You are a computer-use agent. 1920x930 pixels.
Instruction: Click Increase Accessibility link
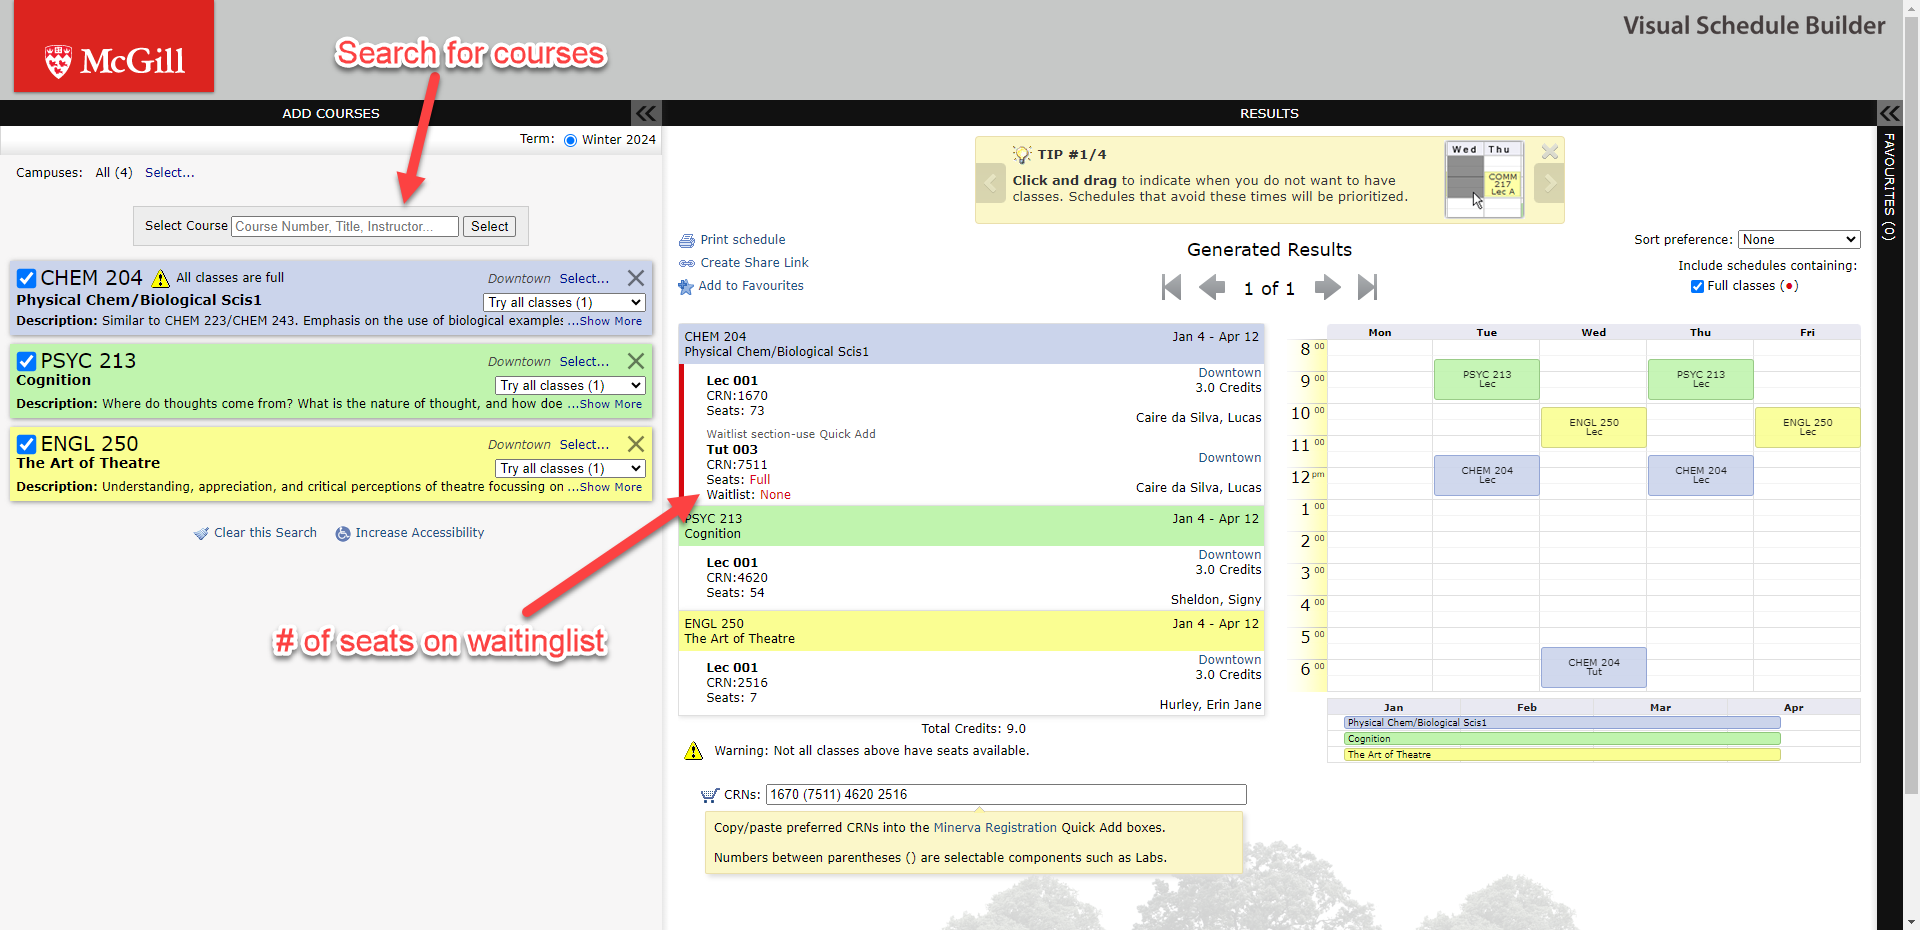pos(420,533)
